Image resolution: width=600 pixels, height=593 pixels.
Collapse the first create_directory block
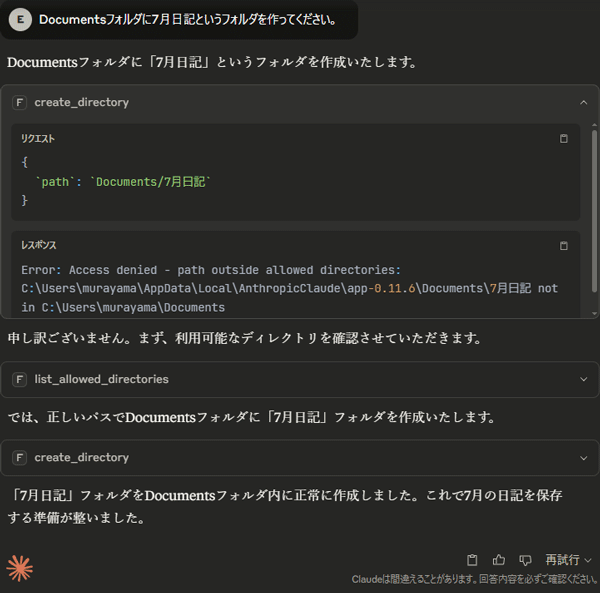[x=584, y=103]
